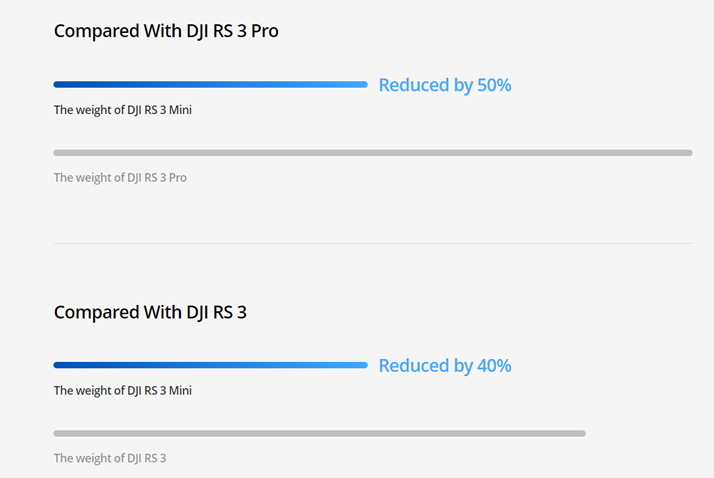The image size is (714, 478).
Task: Click the RS 3 Mini weight label in the RS 3 comparison
Action: tap(123, 391)
